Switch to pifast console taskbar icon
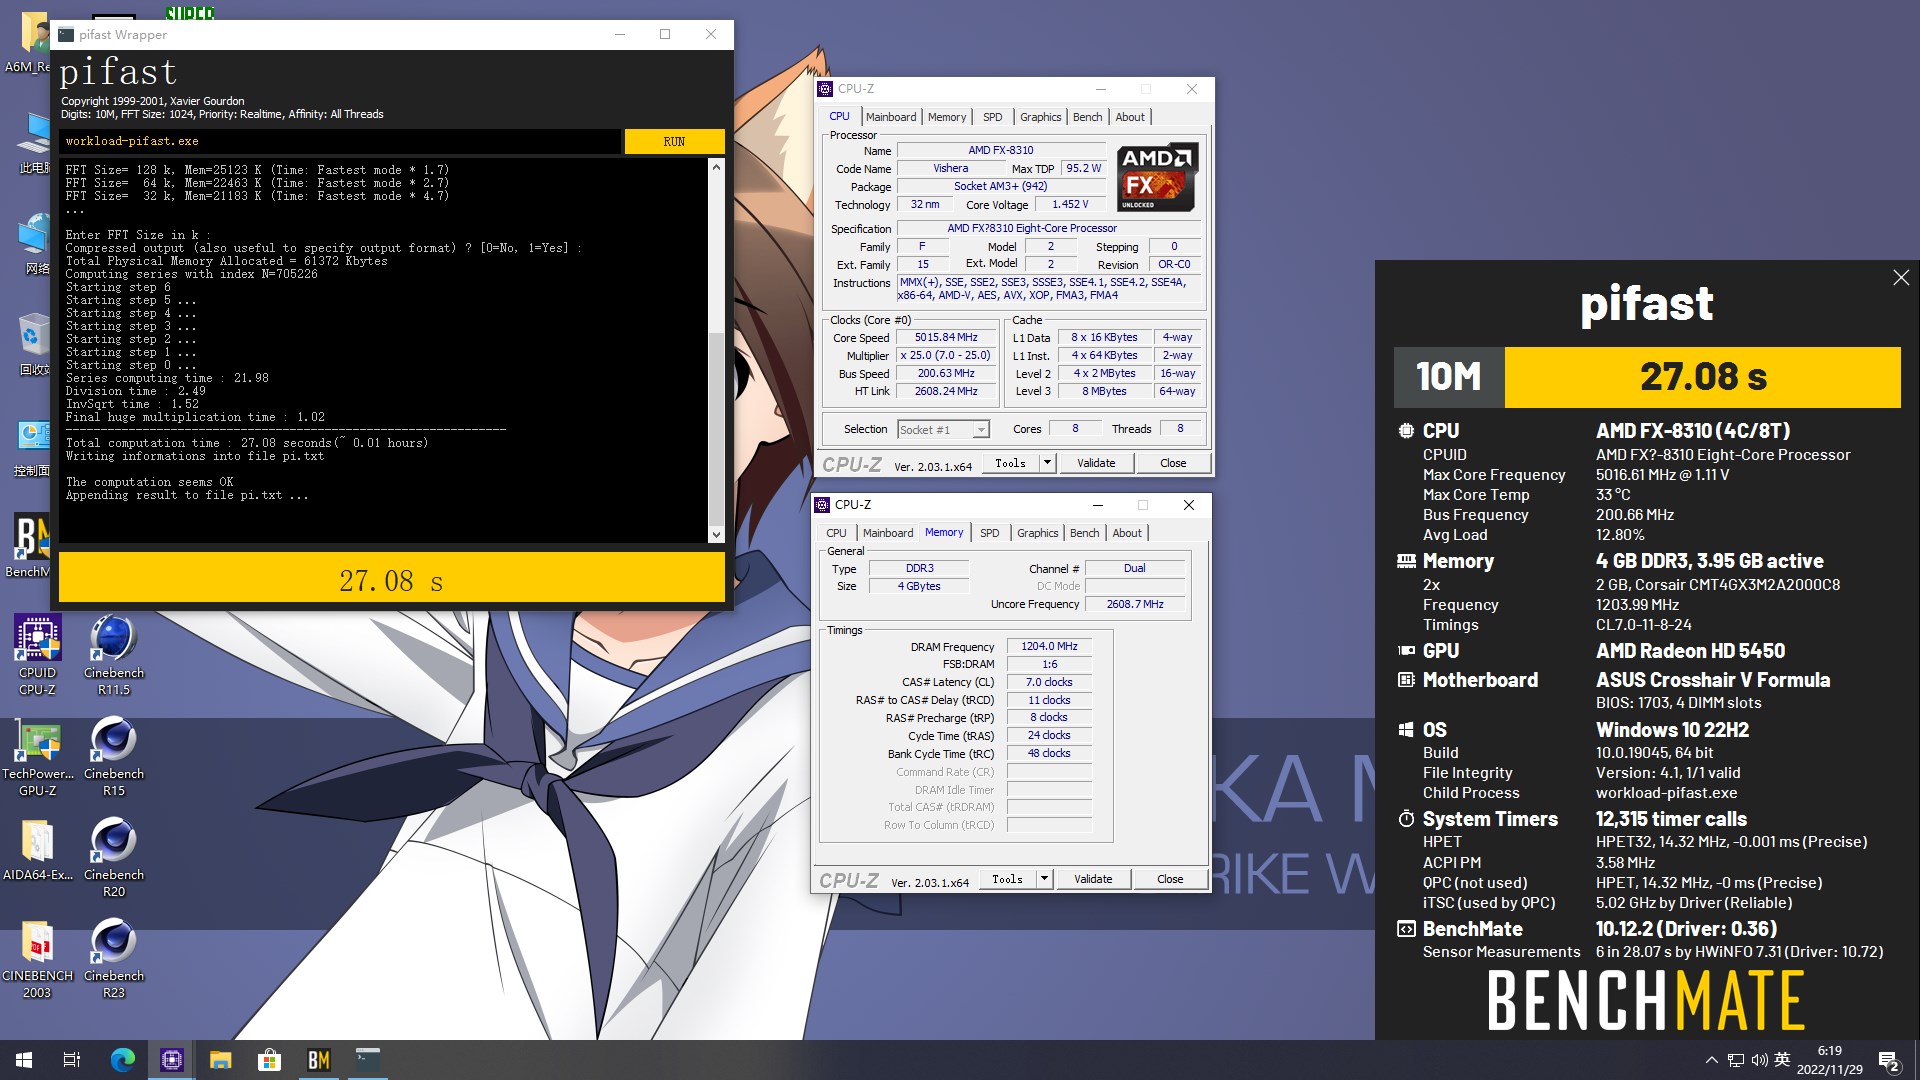 (368, 1060)
